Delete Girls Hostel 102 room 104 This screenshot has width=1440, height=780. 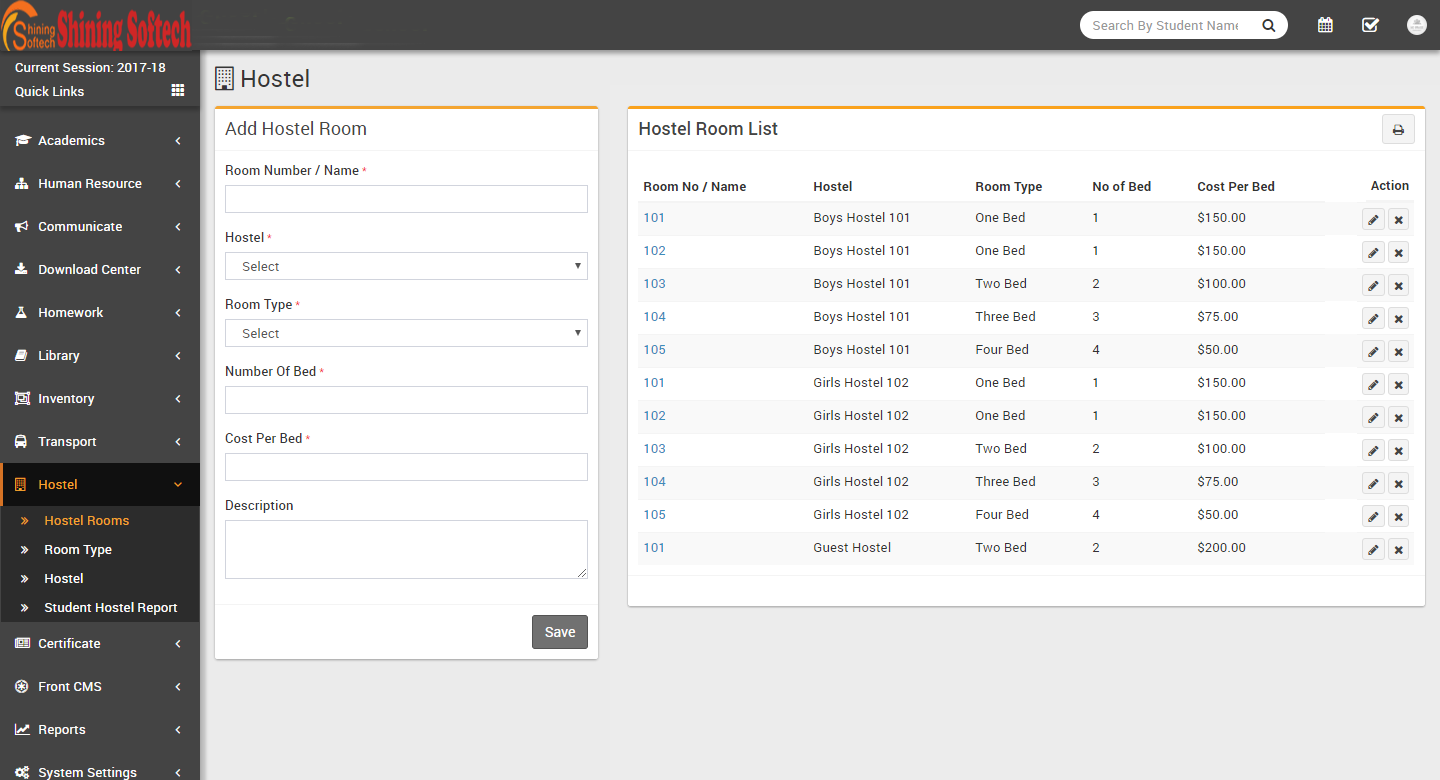click(x=1398, y=483)
